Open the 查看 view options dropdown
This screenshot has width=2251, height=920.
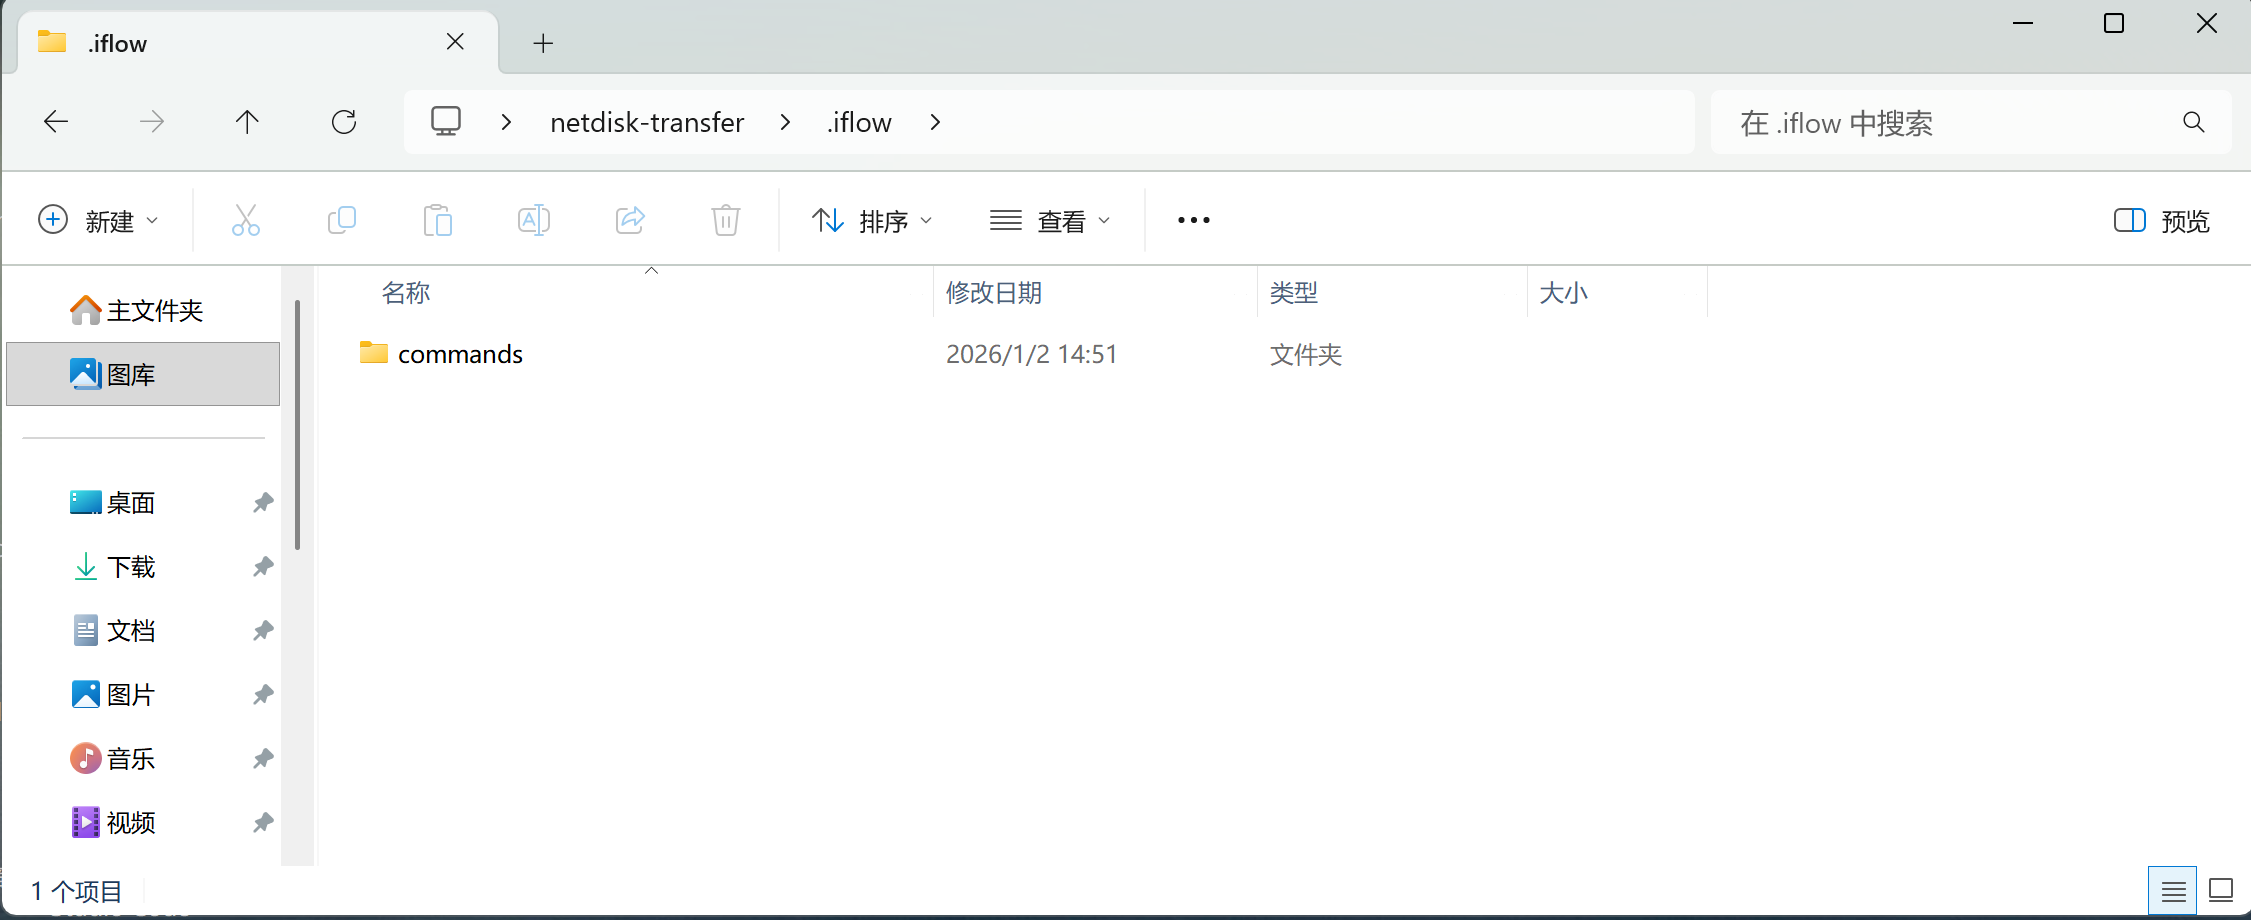[x=1049, y=220]
